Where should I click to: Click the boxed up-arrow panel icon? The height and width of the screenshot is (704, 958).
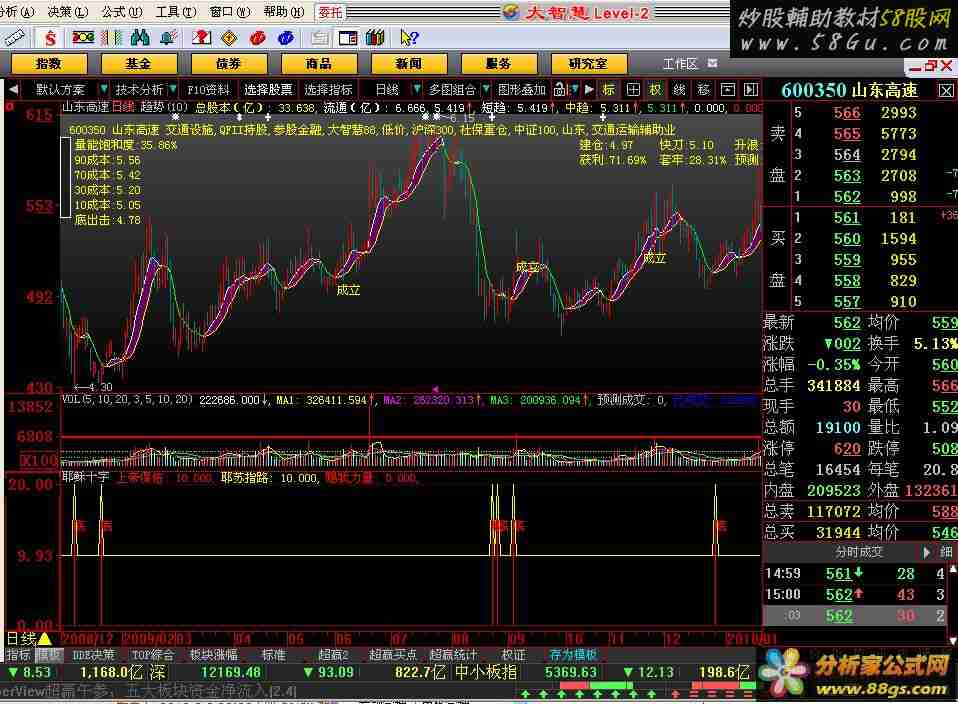click(728, 90)
